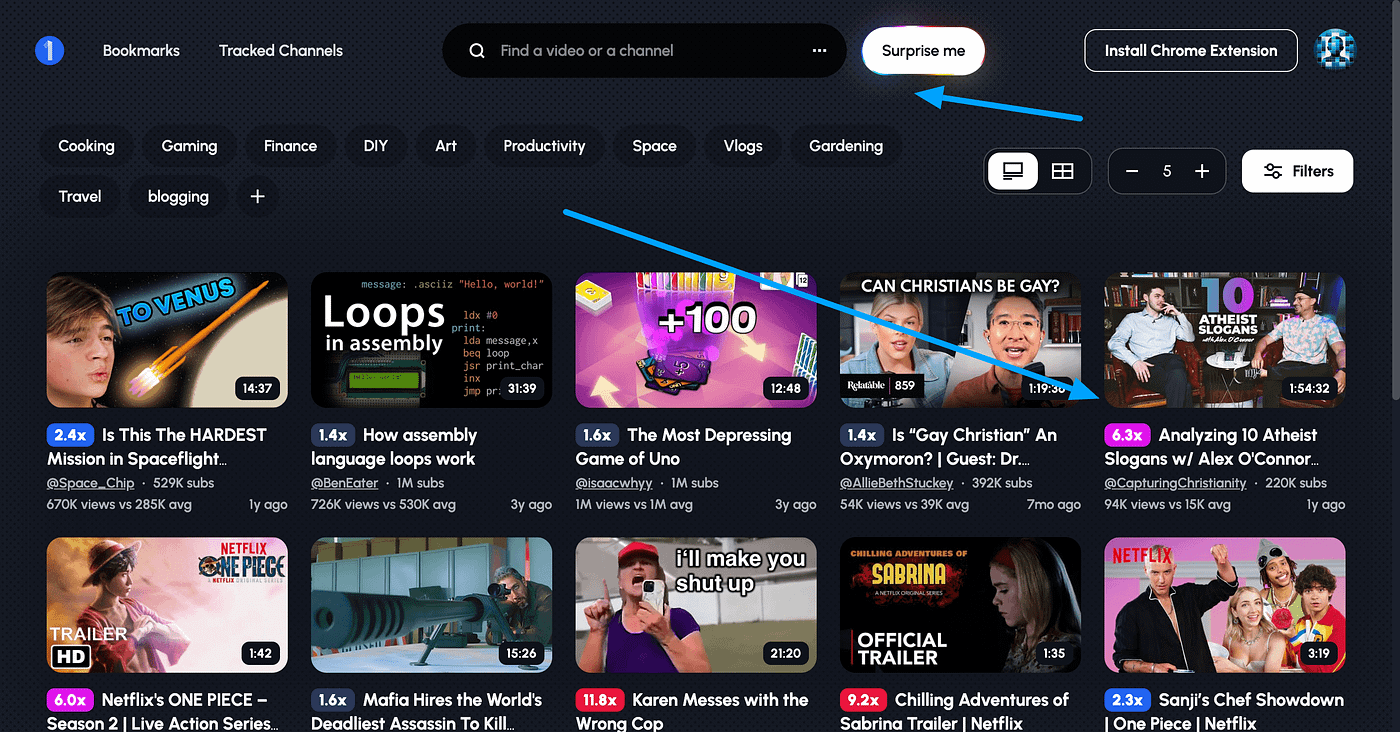
Task: Click the Netflix's ONE PIECE Season 2 title
Action: coord(163,711)
